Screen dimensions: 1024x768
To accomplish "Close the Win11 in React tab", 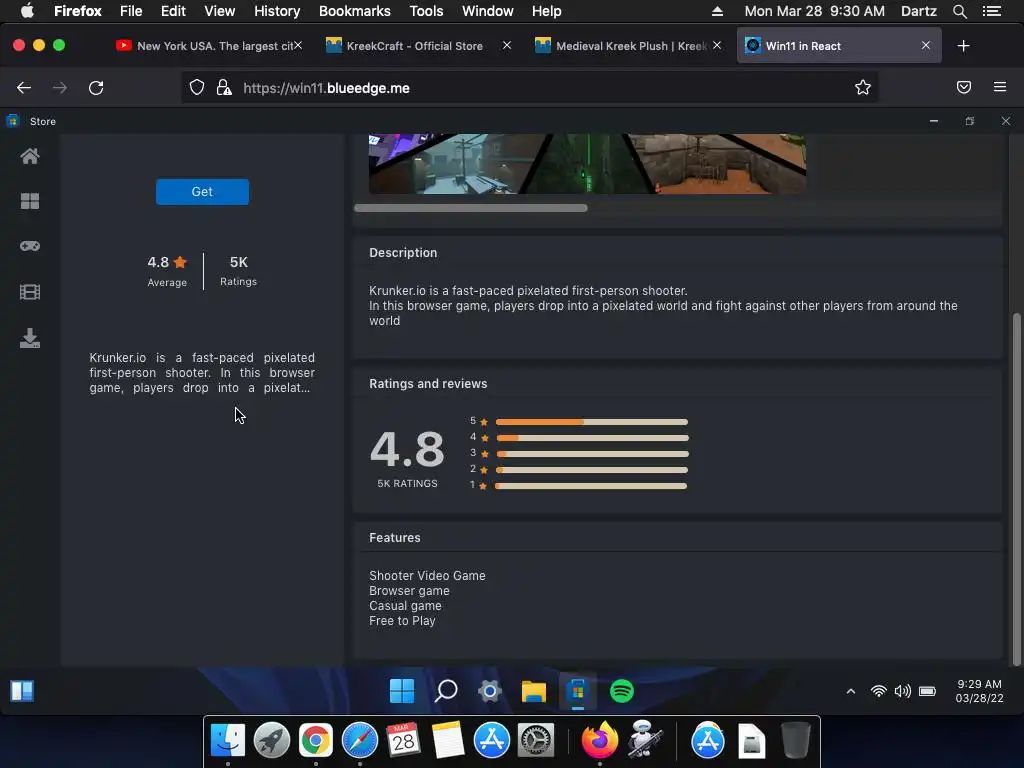I will [926, 46].
